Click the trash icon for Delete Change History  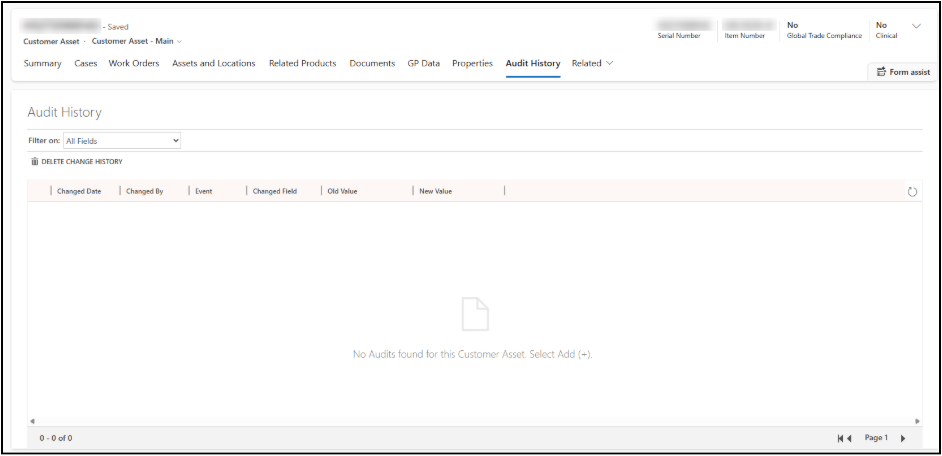coord(35,161)
